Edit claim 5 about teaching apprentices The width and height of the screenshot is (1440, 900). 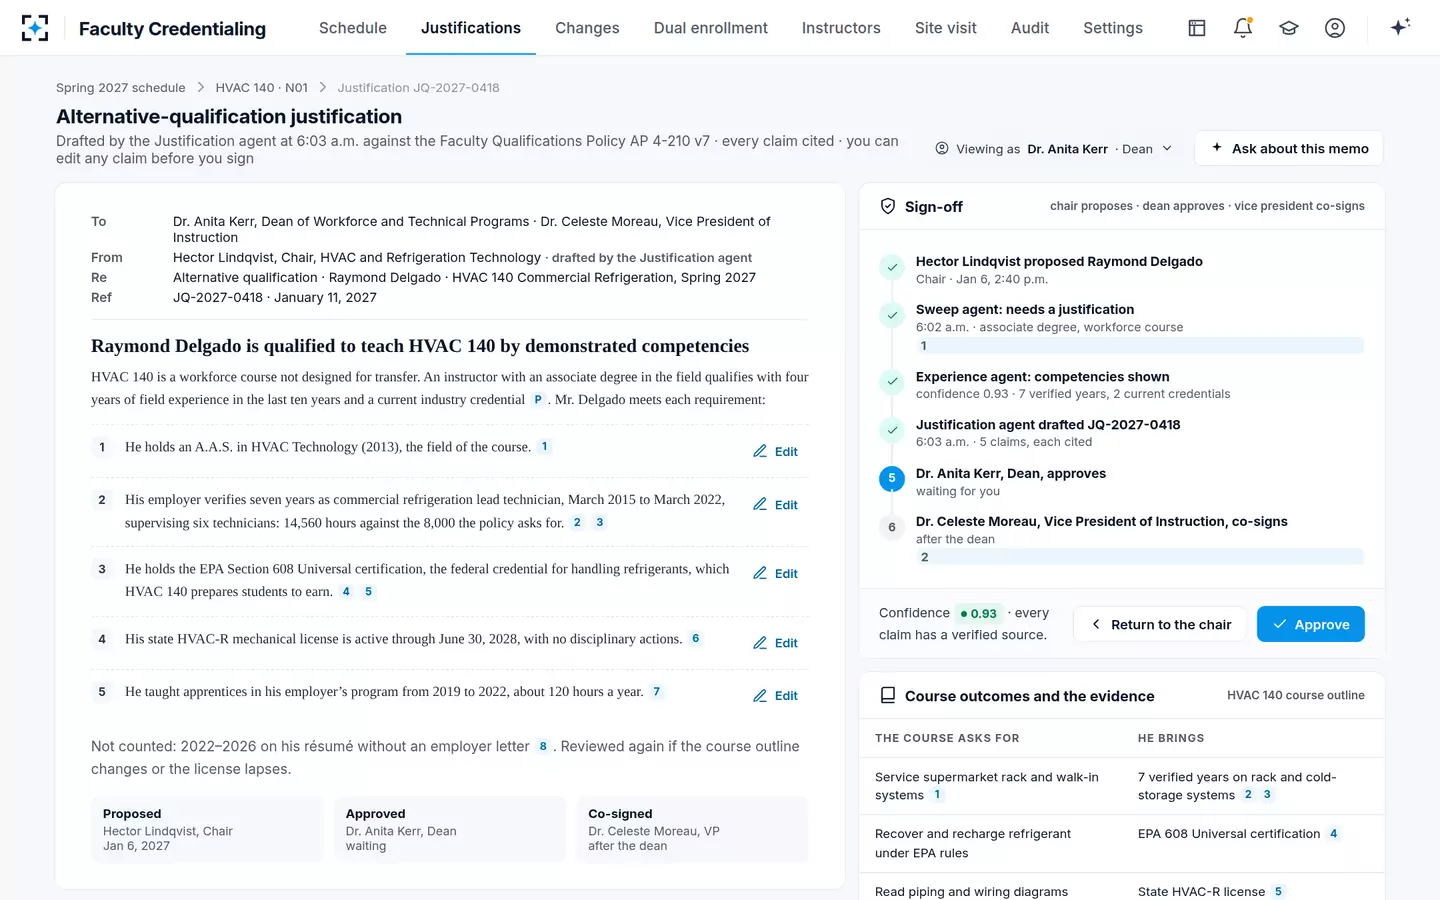pos(775,696)
